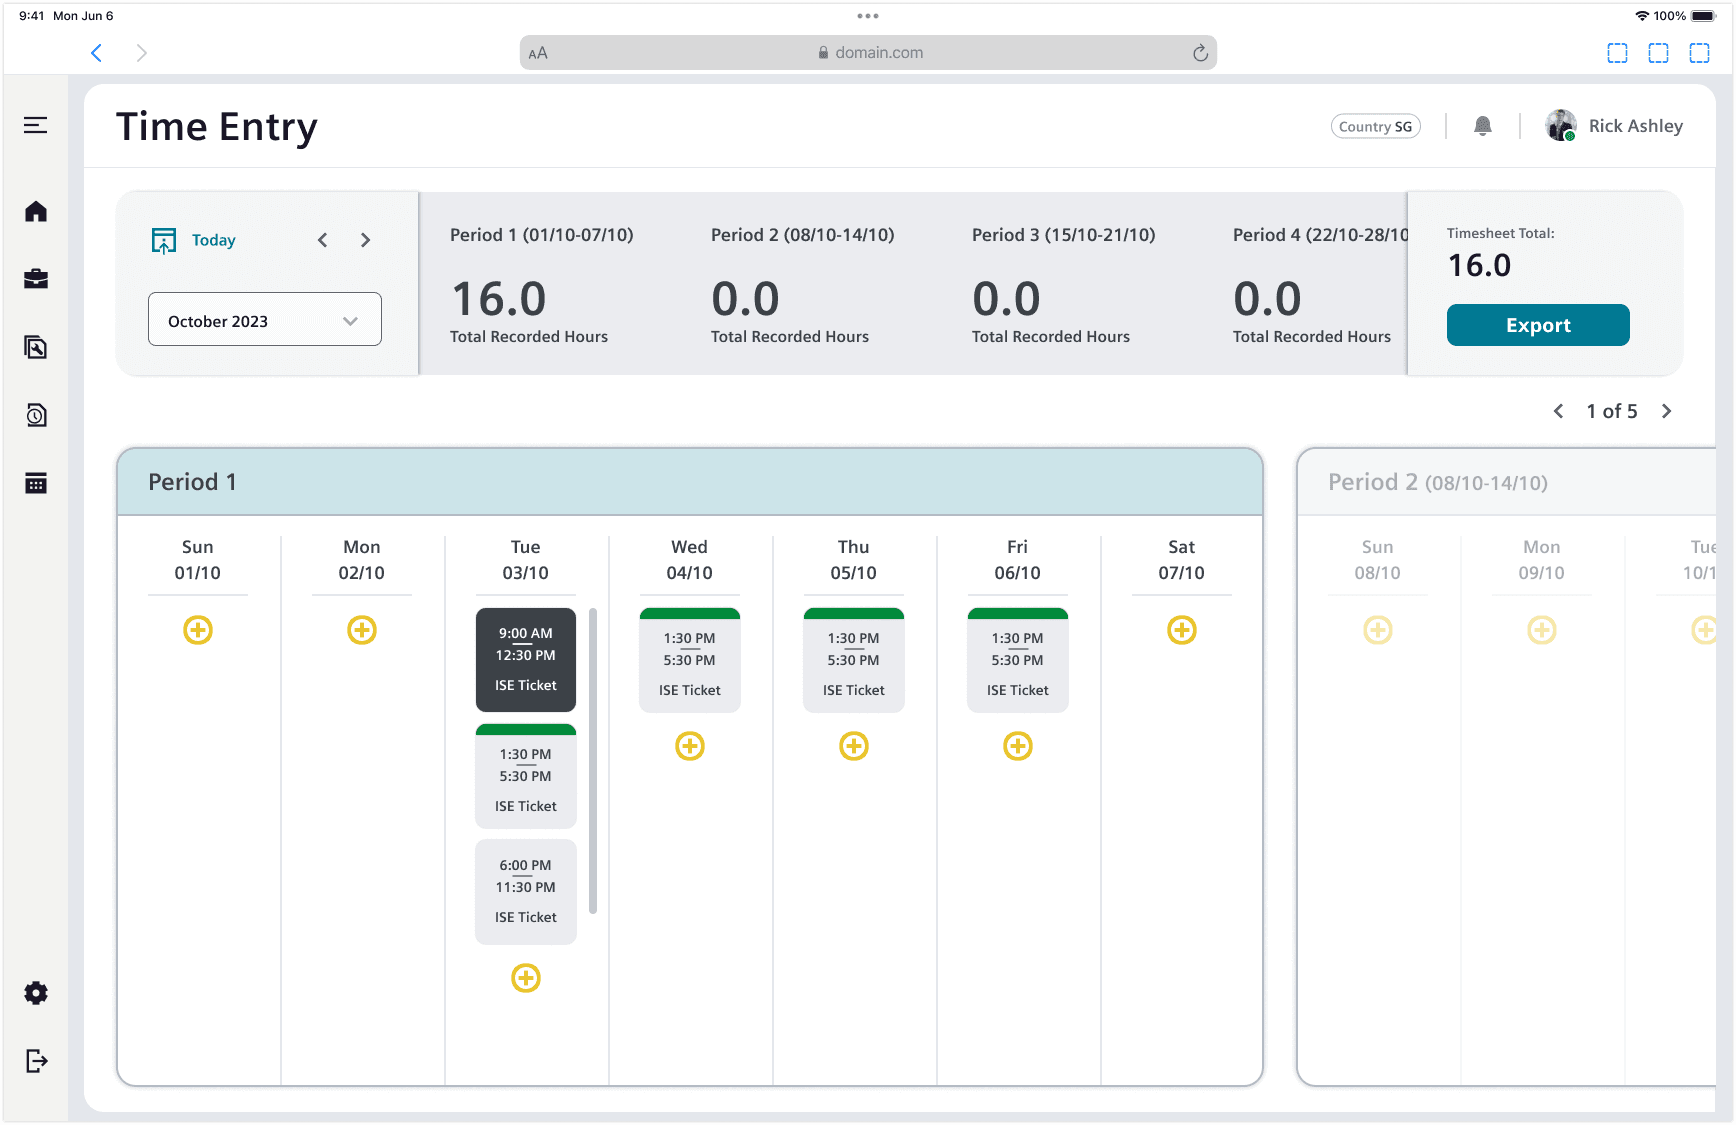Image resolution: width=1736 pixels, height=1125 pixels.
Task: Reload the page in address bar
Action: pyautogui.click(x=1200, y=53)
